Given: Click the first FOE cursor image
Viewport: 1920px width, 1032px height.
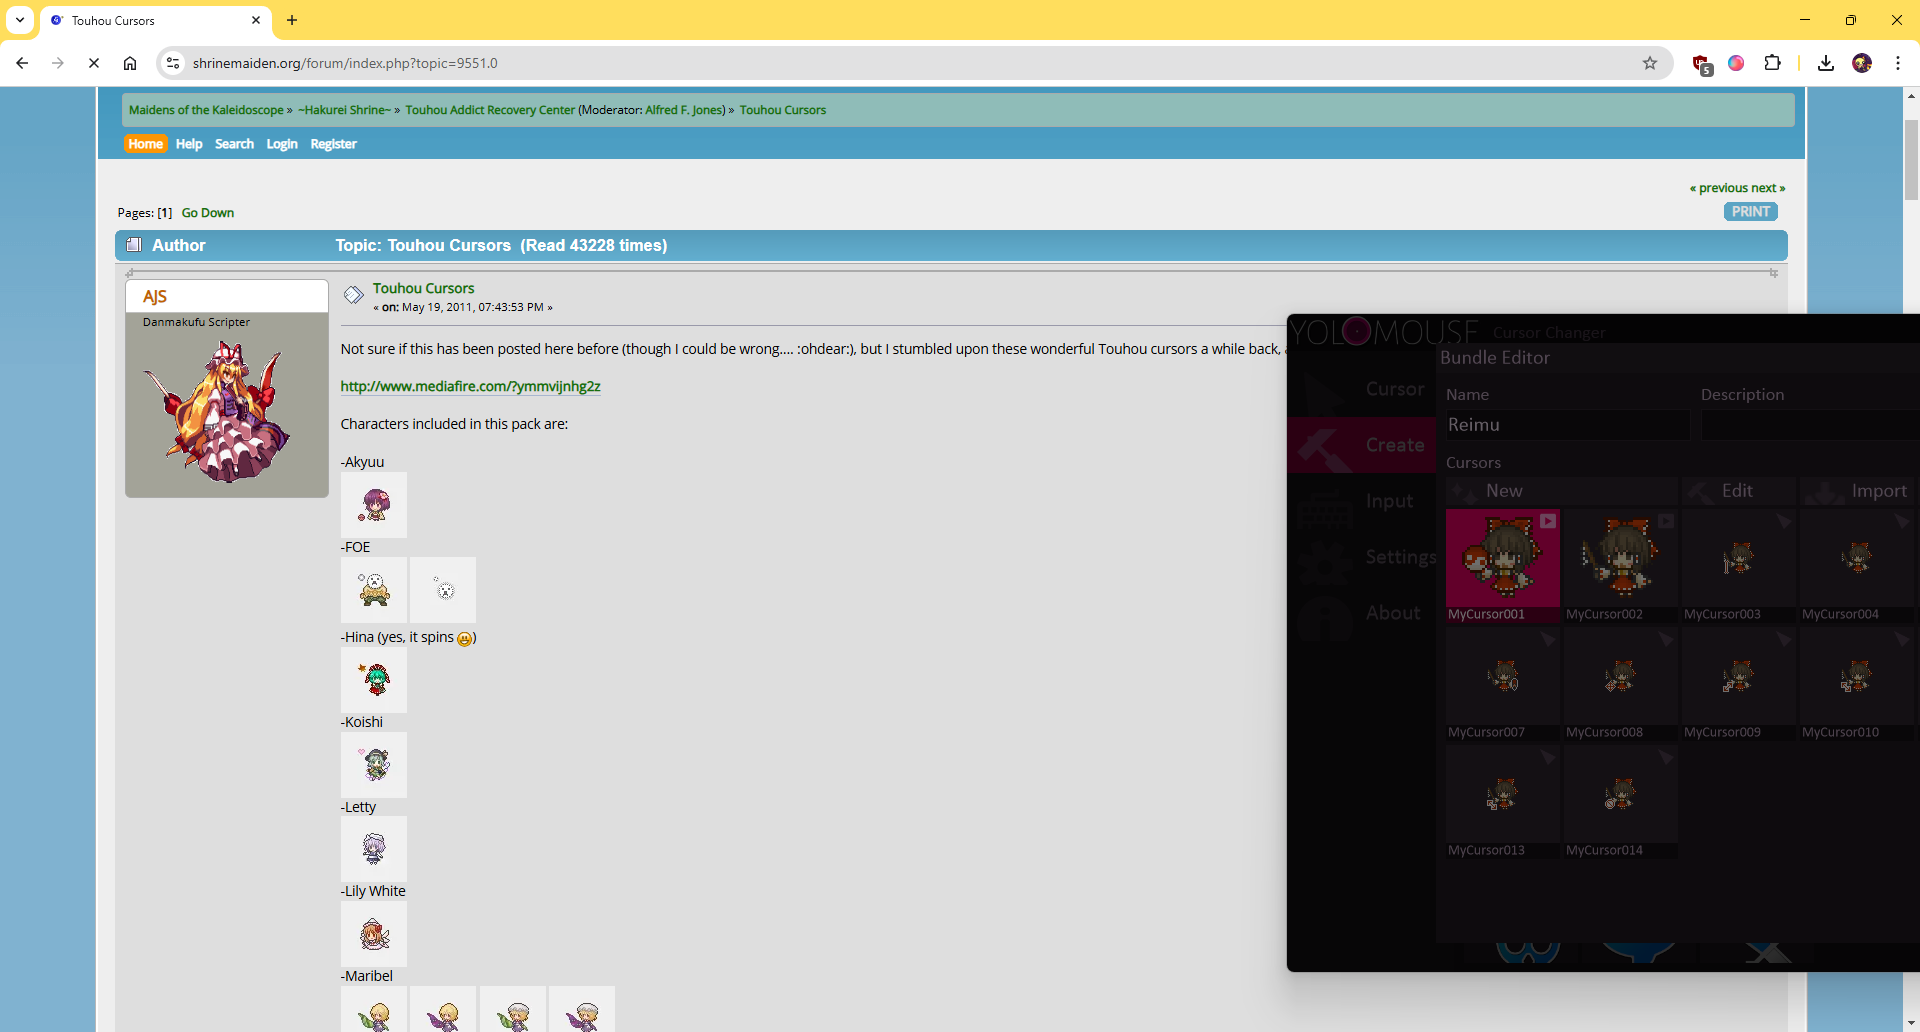Looking at the screenshot, I should click(374, 590).
